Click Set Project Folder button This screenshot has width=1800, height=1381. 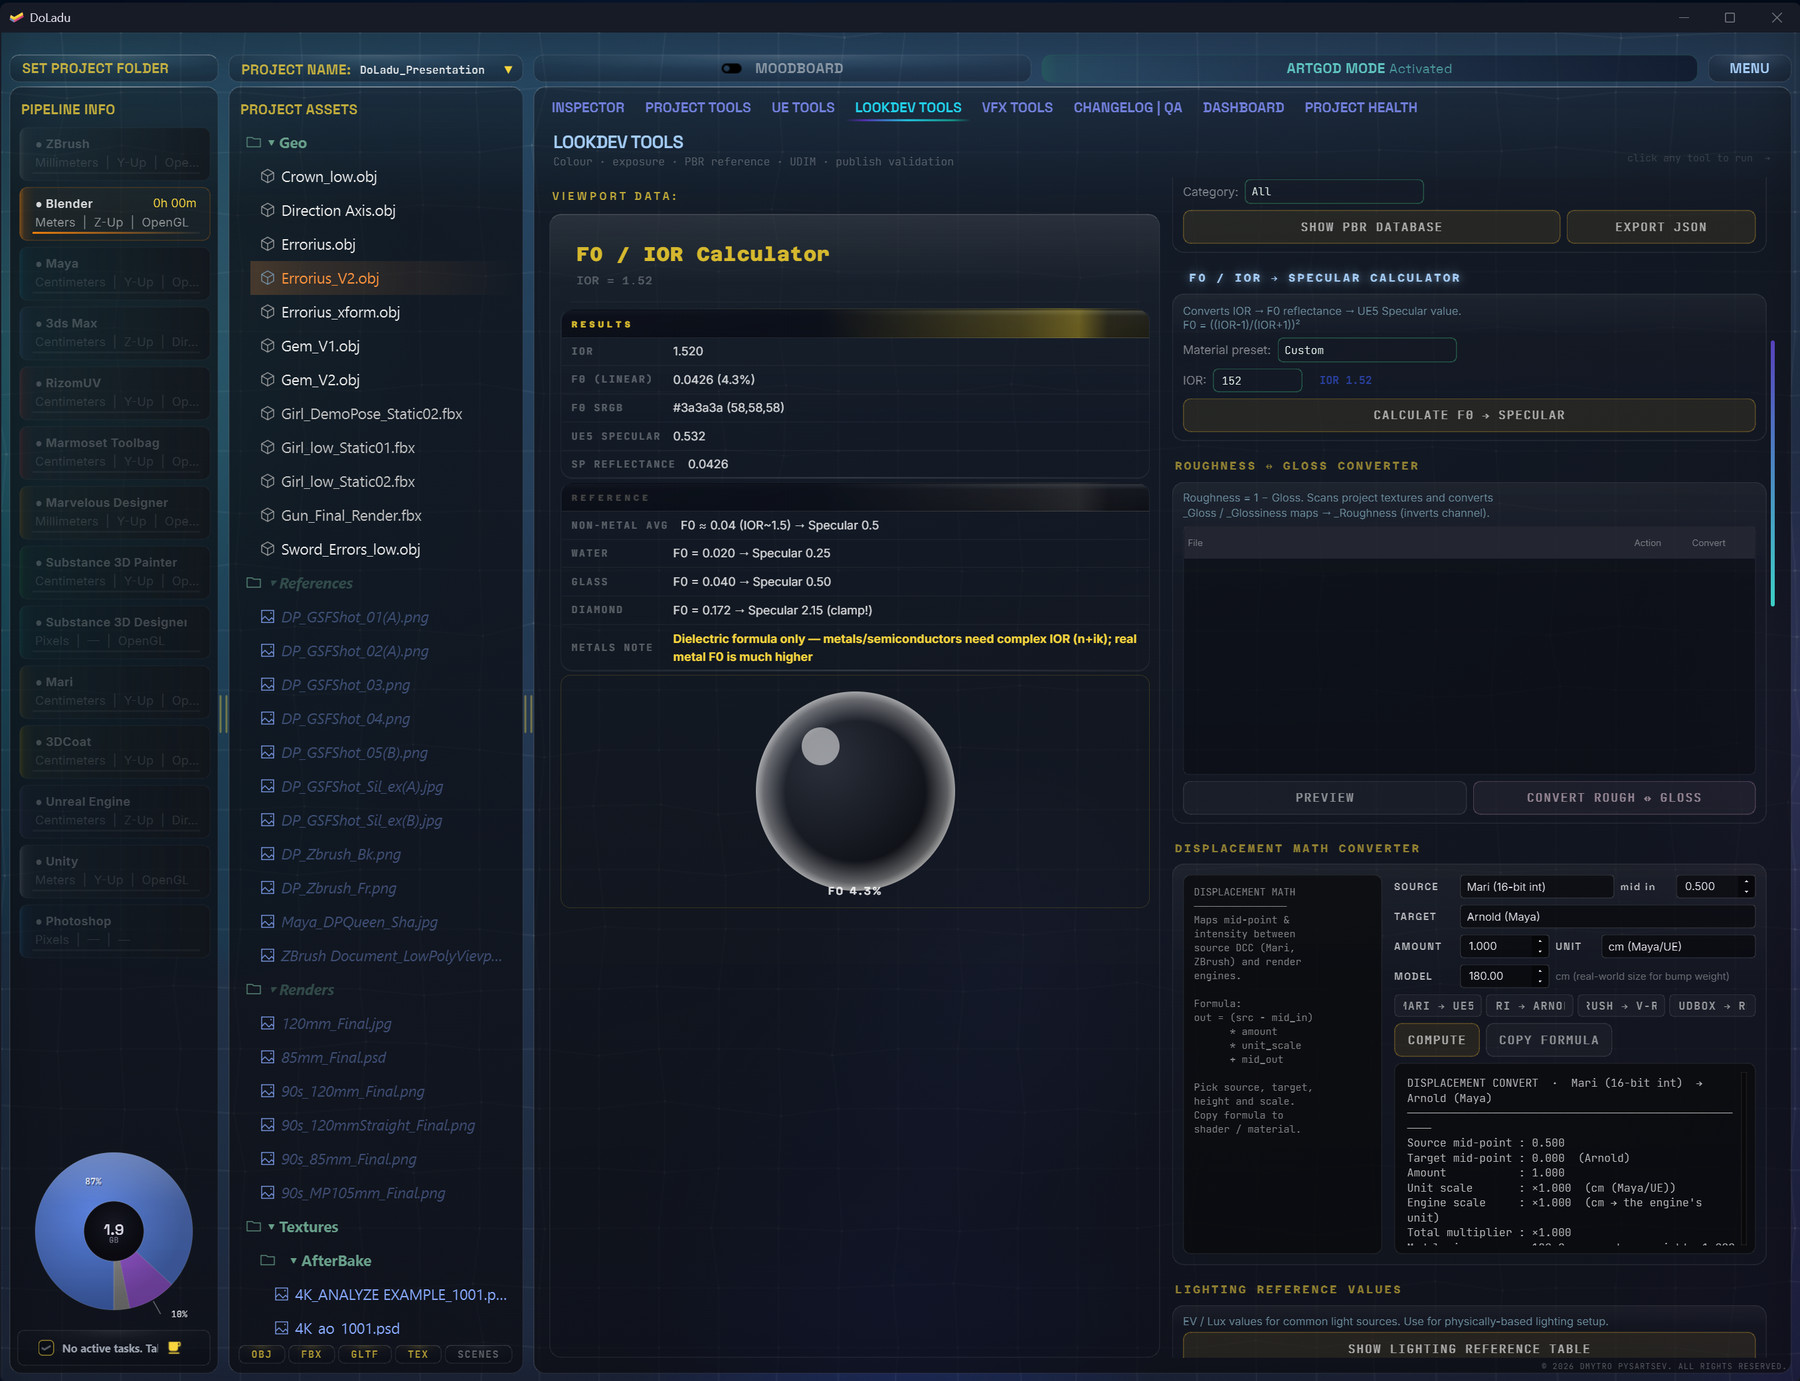[114, 68]
